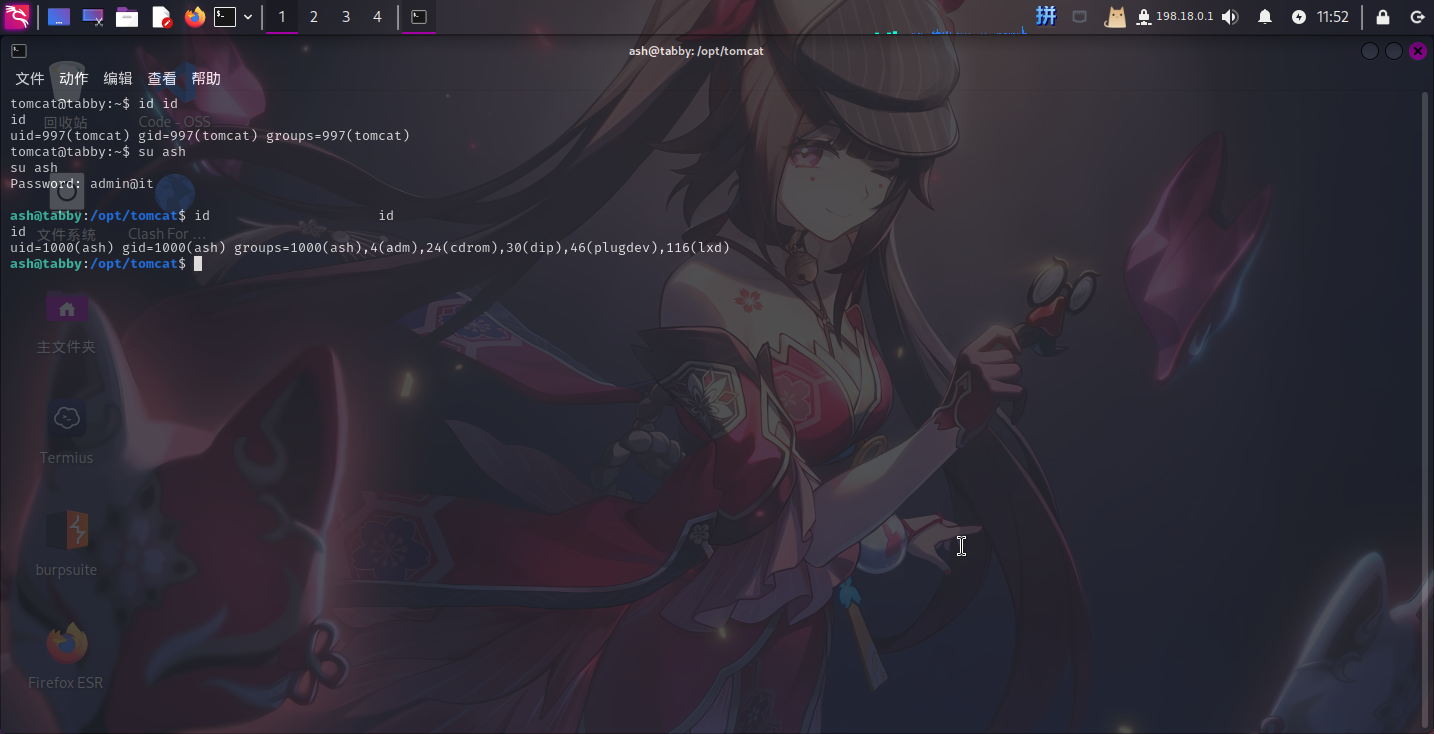
Task: Switch to workspace 3
Action: 346,17
